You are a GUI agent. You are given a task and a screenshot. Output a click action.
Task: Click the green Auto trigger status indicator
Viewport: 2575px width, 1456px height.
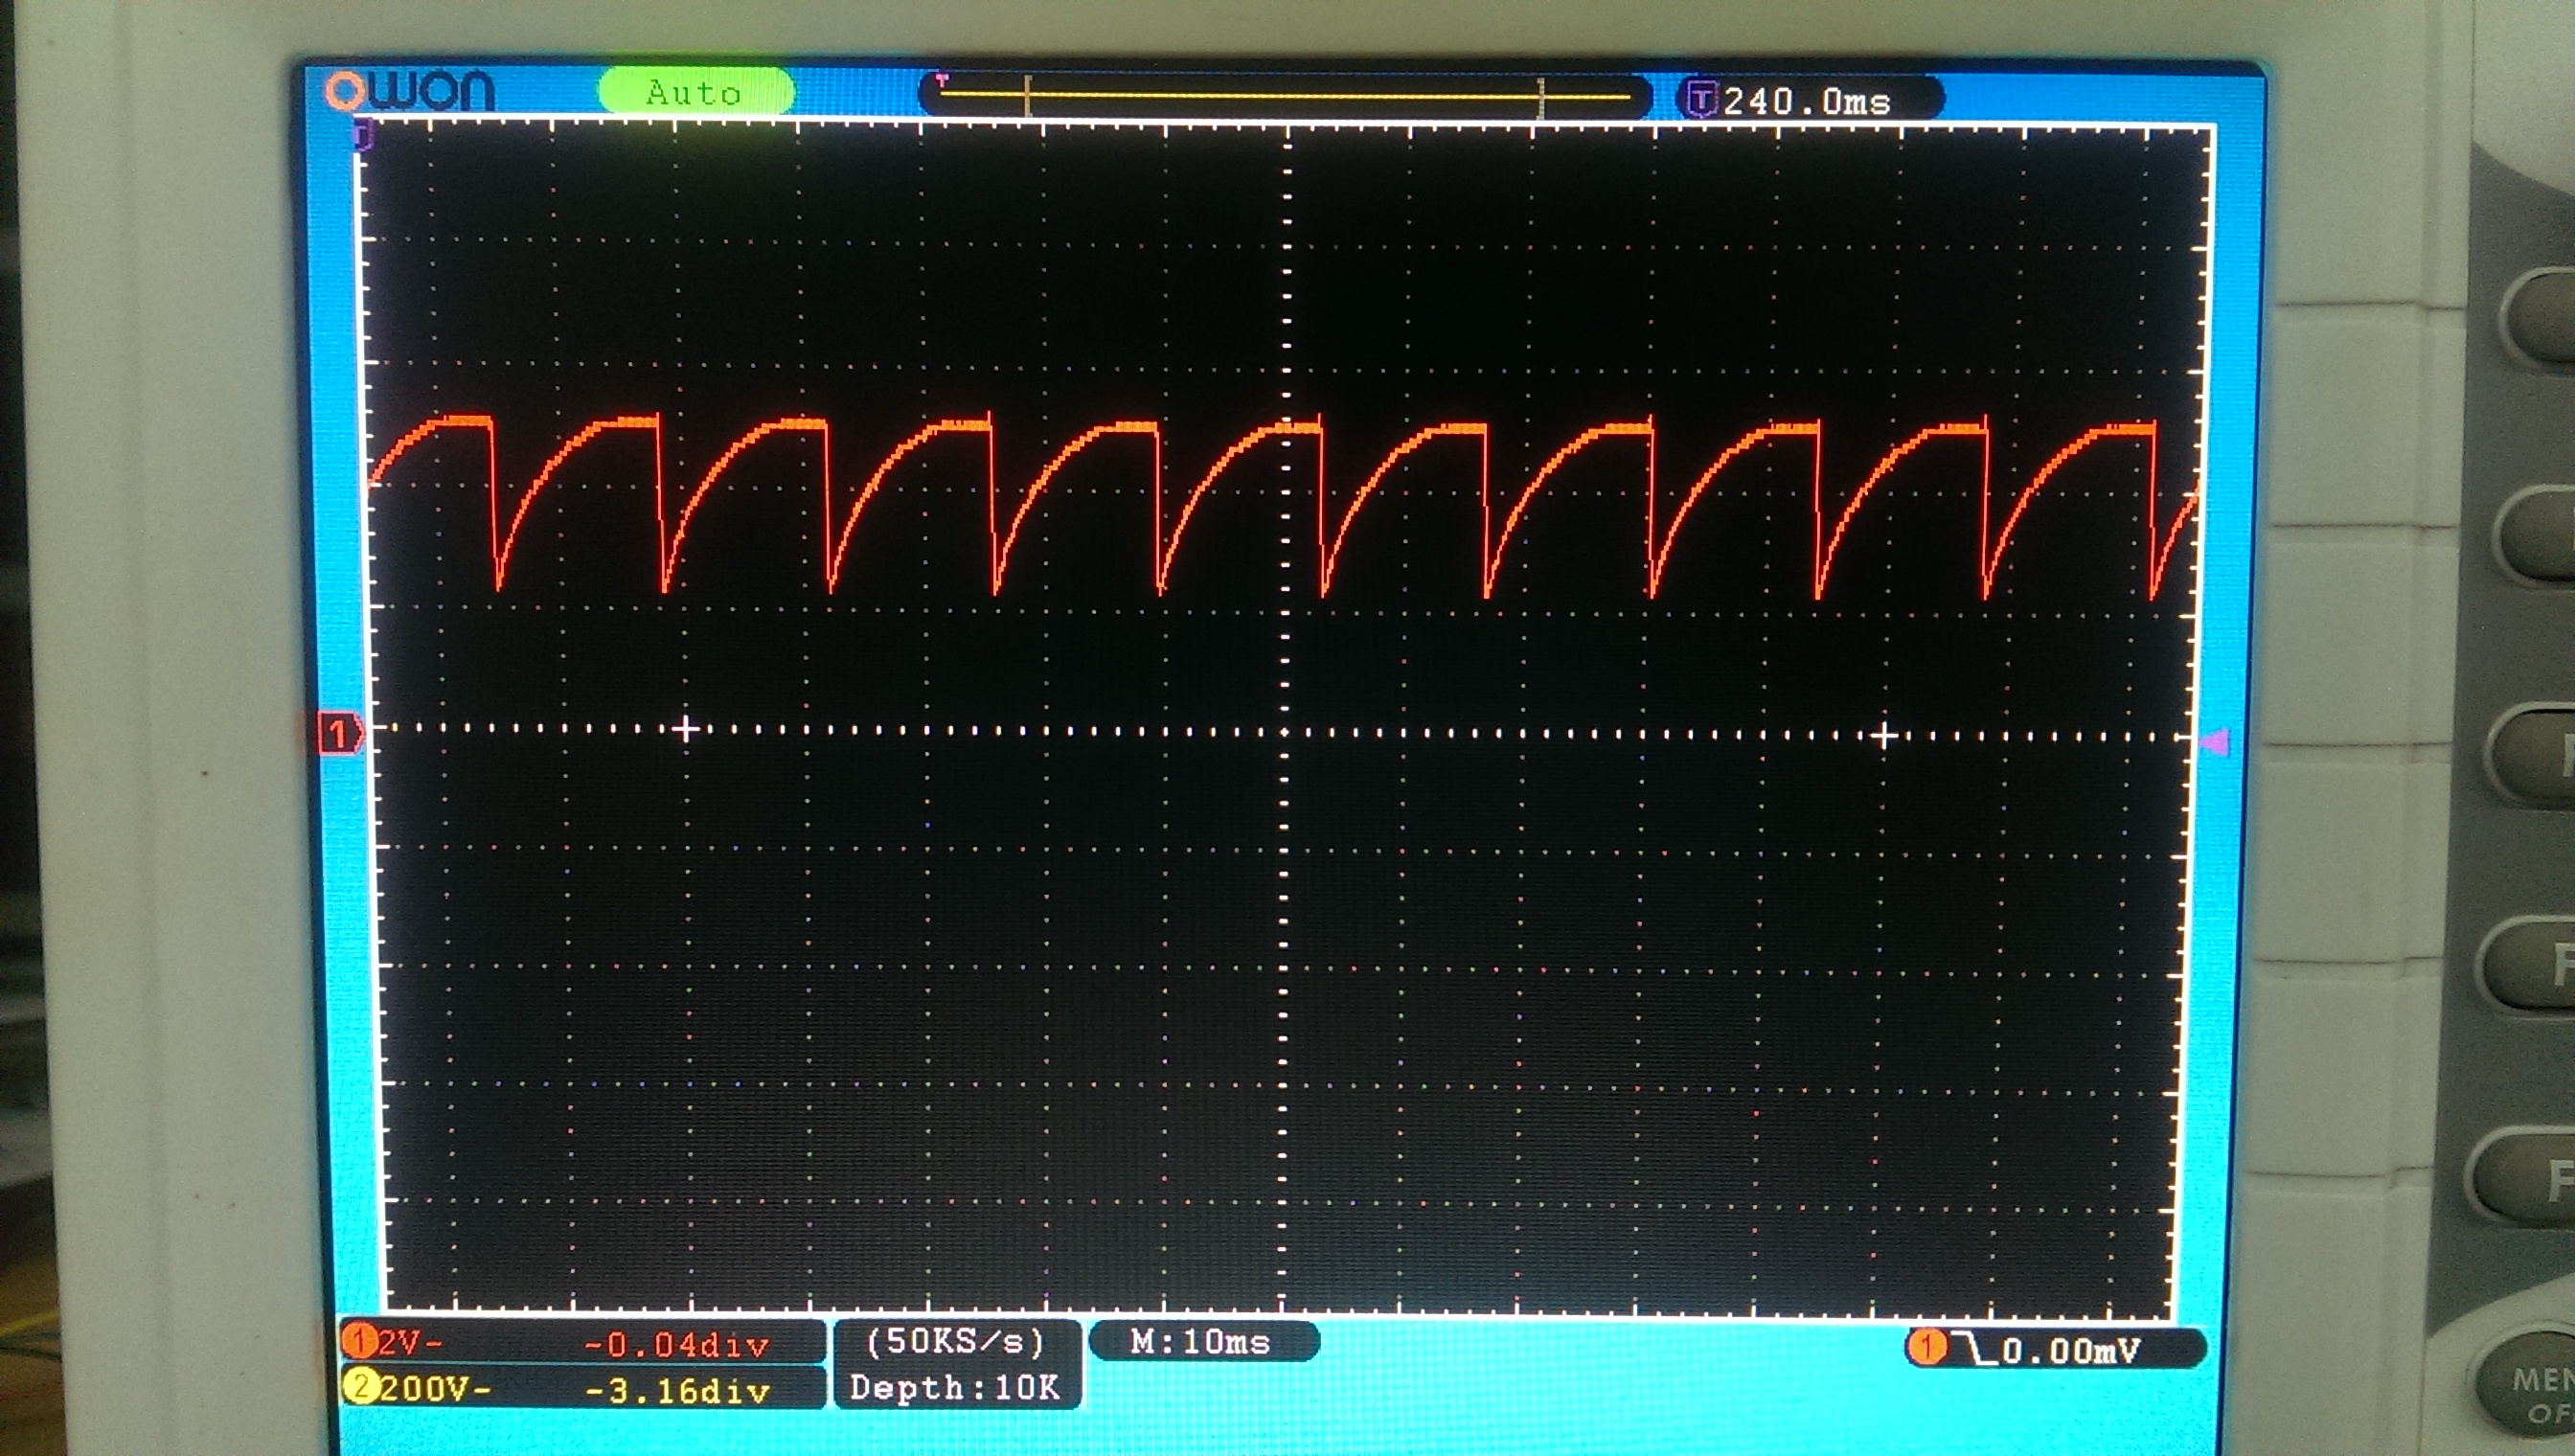[695, 92]
